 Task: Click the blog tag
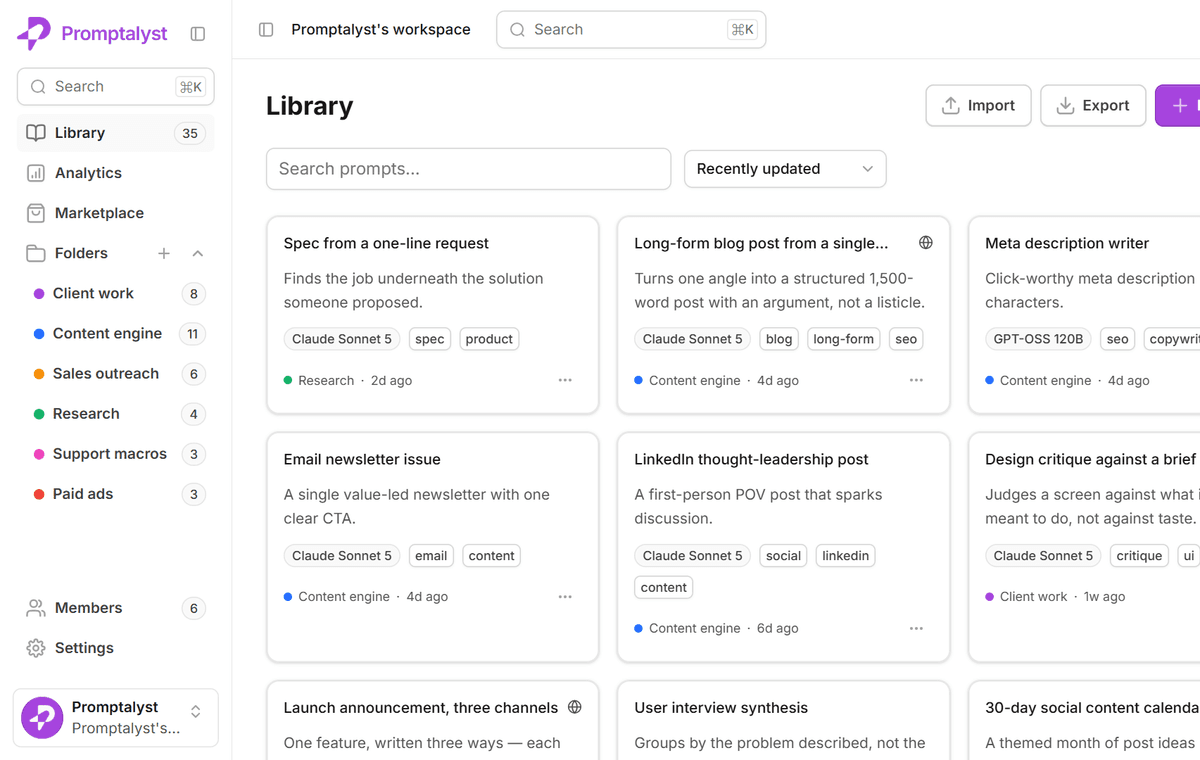click(779, 339)
